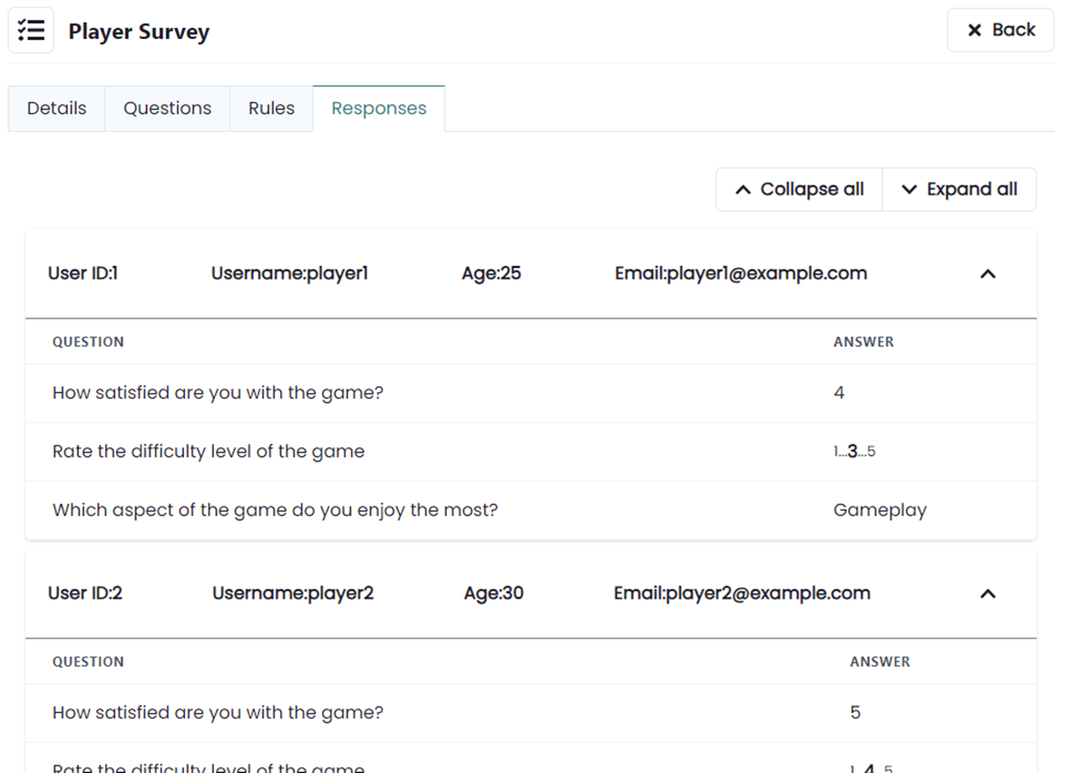1080x773 pixels.
Task: Click player1's email address
Action: coord(741,273)
